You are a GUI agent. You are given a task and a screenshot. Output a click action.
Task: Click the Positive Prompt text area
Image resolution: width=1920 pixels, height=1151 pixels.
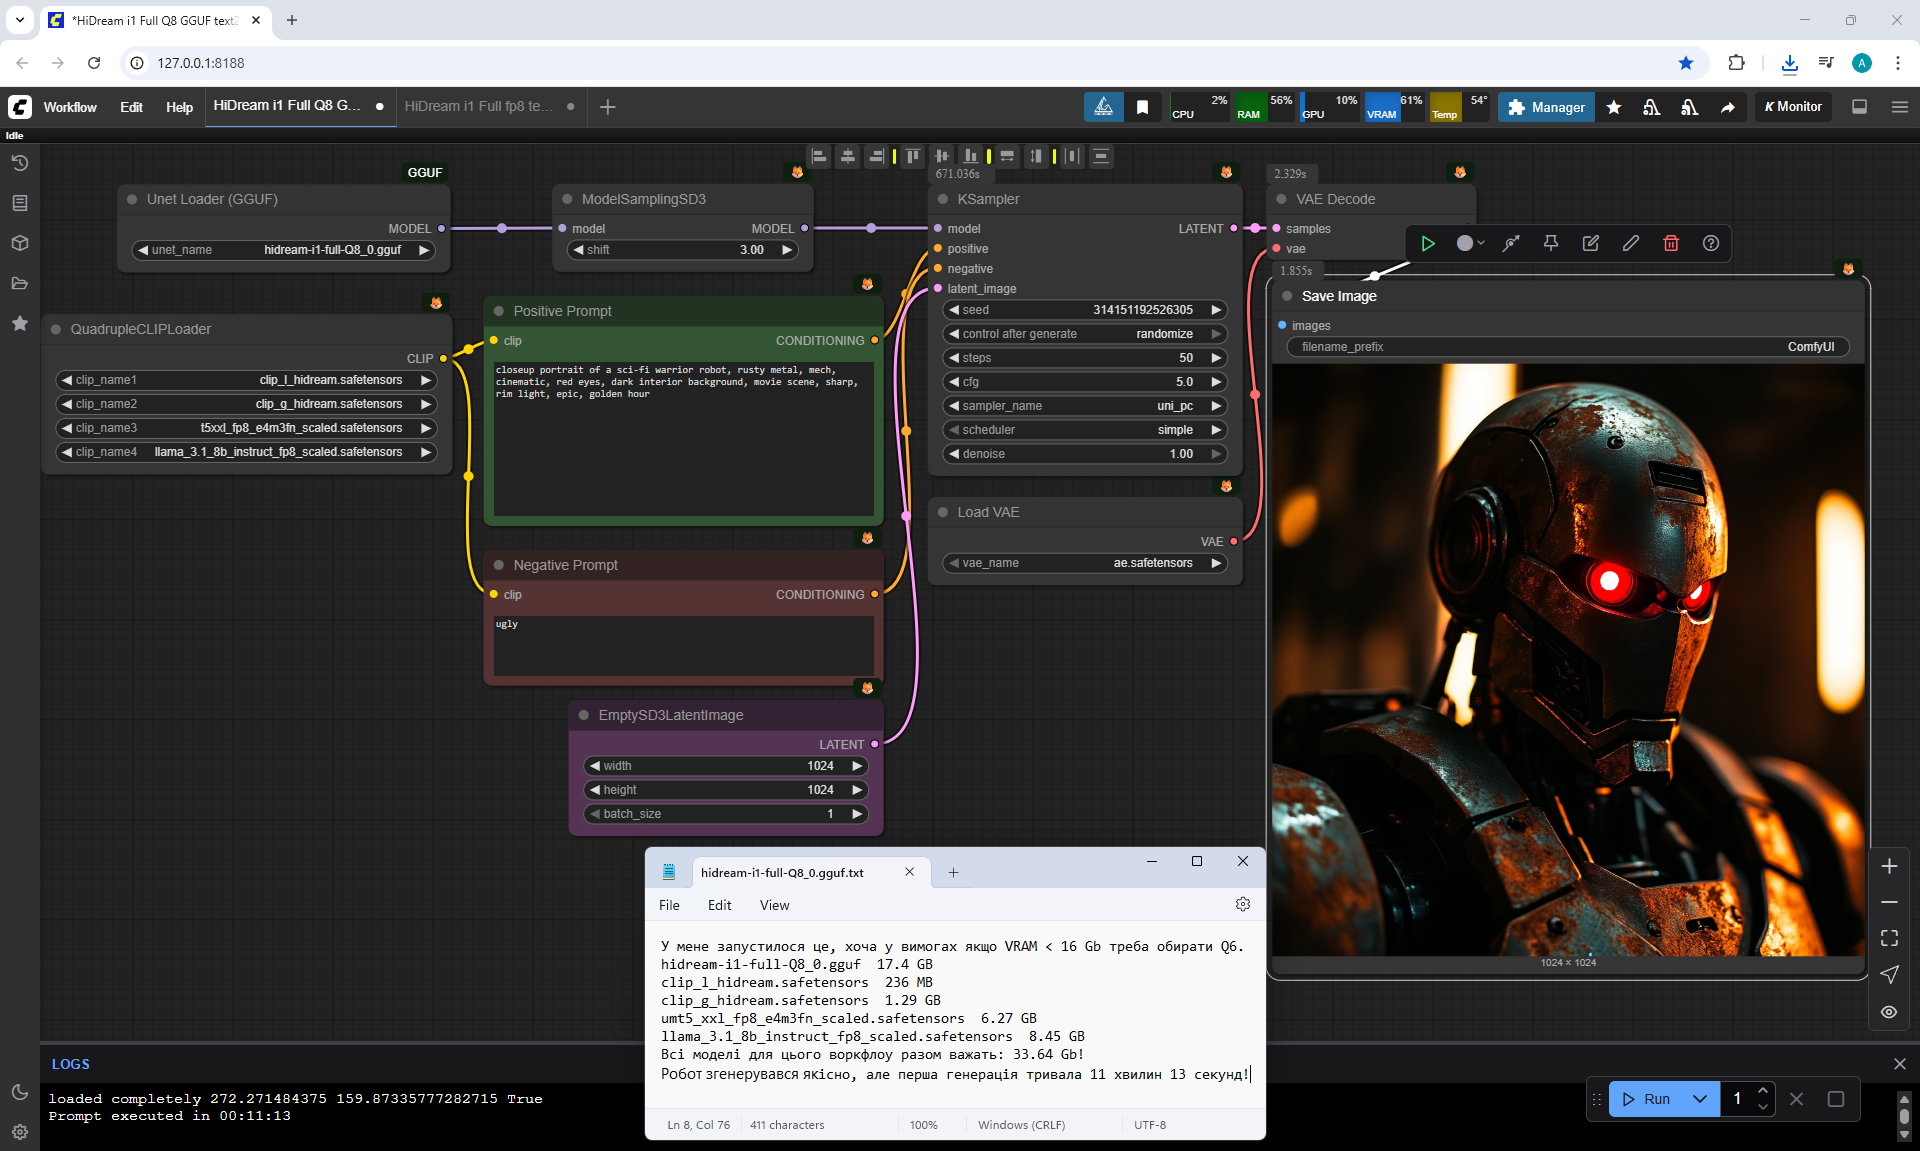[683, 440]
